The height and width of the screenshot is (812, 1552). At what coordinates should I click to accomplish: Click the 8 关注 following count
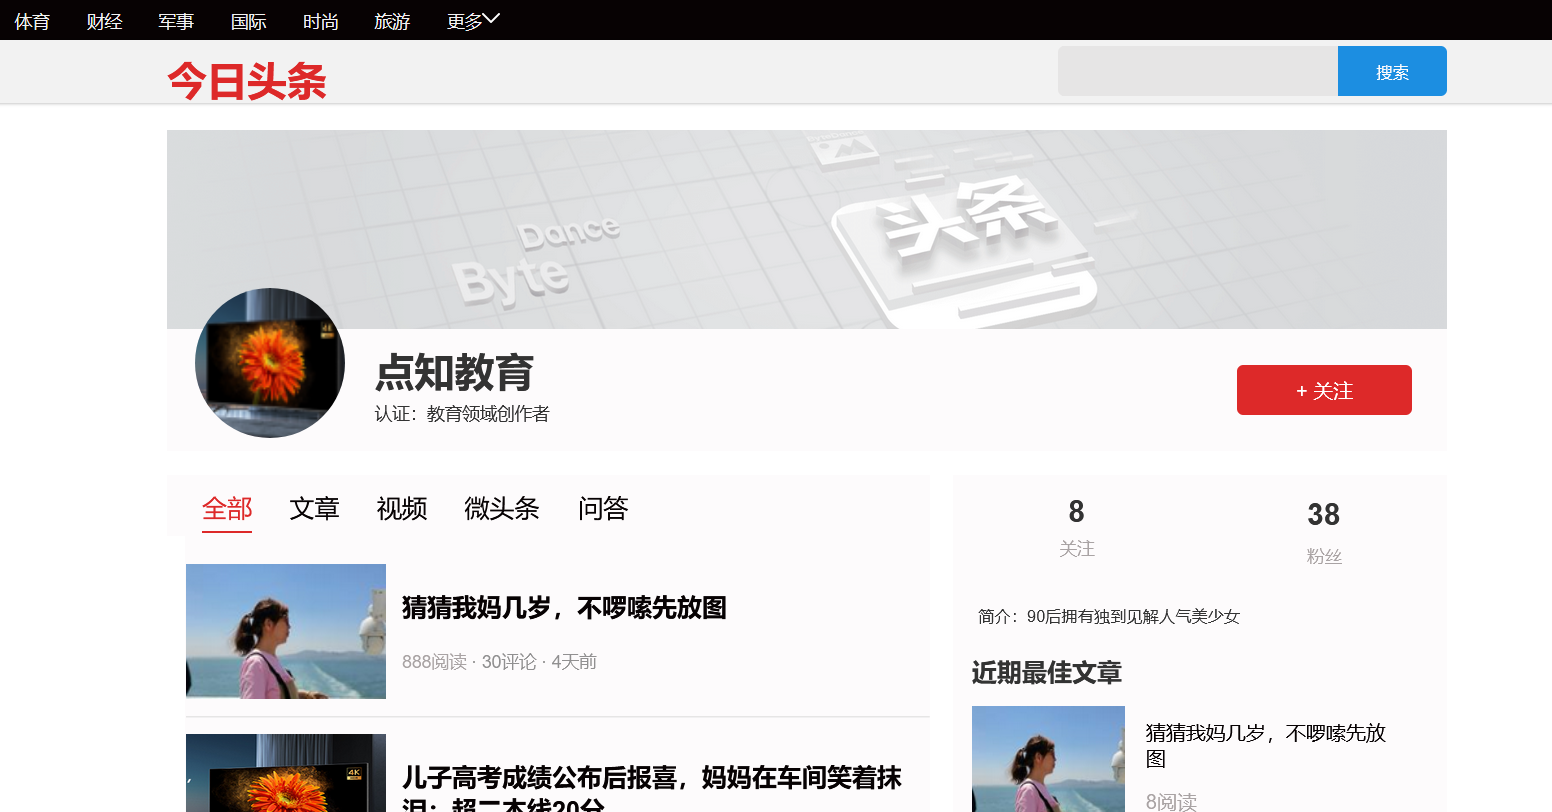[1077, 528]
